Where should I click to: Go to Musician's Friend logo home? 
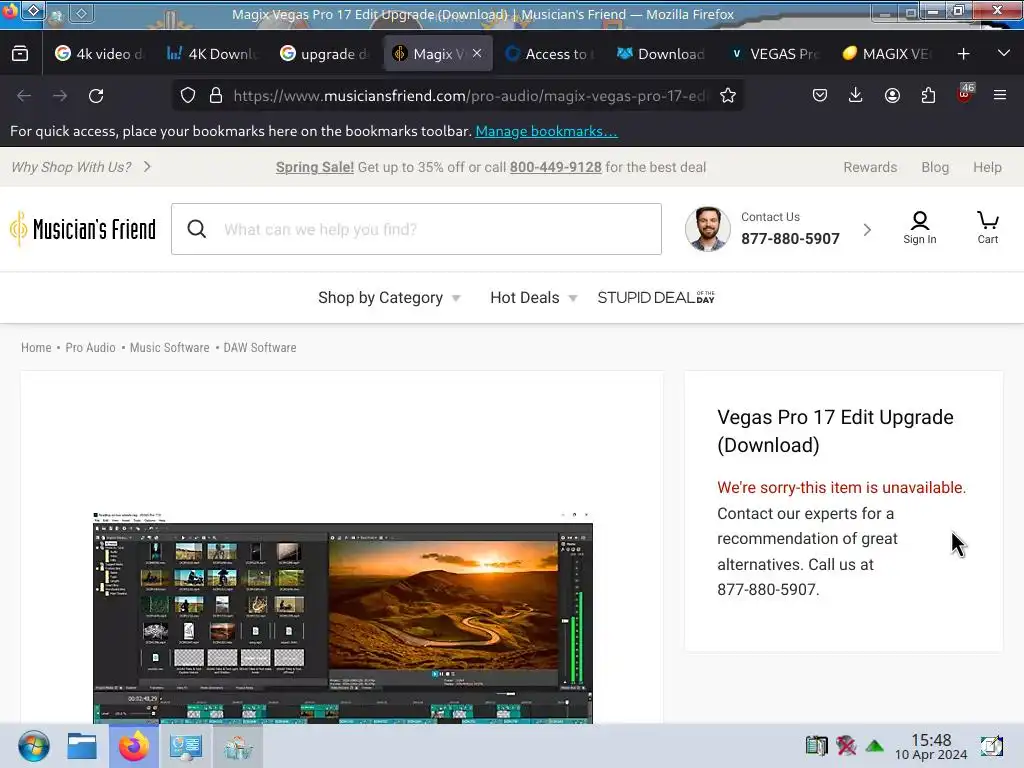pos(83,229)
